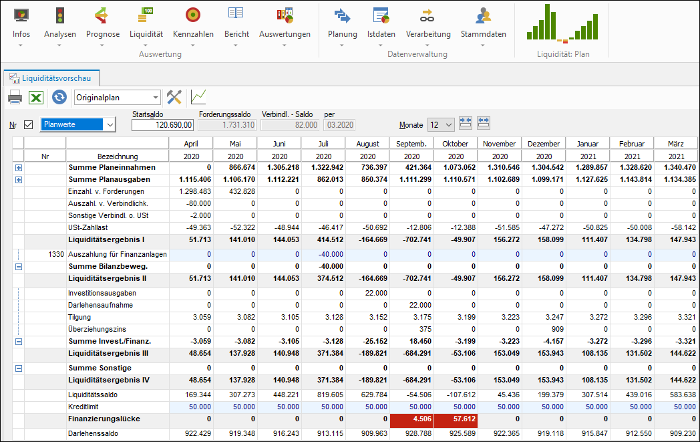Viewport: 700px width, 442px height.
Task: Click the row label Überziehungszins
Action: click(x=97, y=329)
